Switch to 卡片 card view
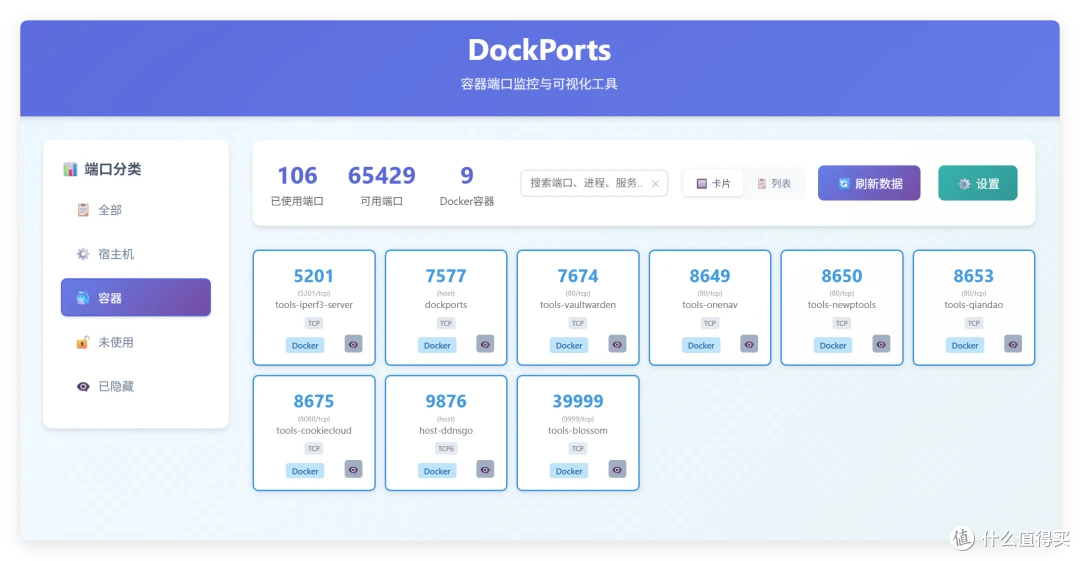1080x561 pixels. (x=713, y=183)
